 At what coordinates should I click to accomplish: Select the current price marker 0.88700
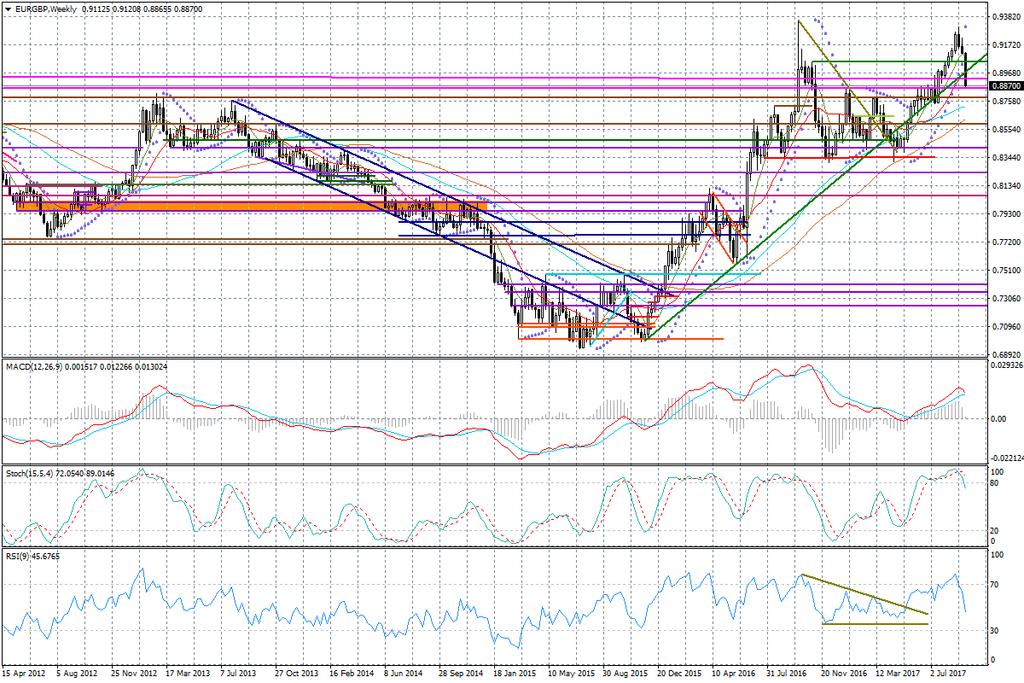click(x=1006, y=86)
